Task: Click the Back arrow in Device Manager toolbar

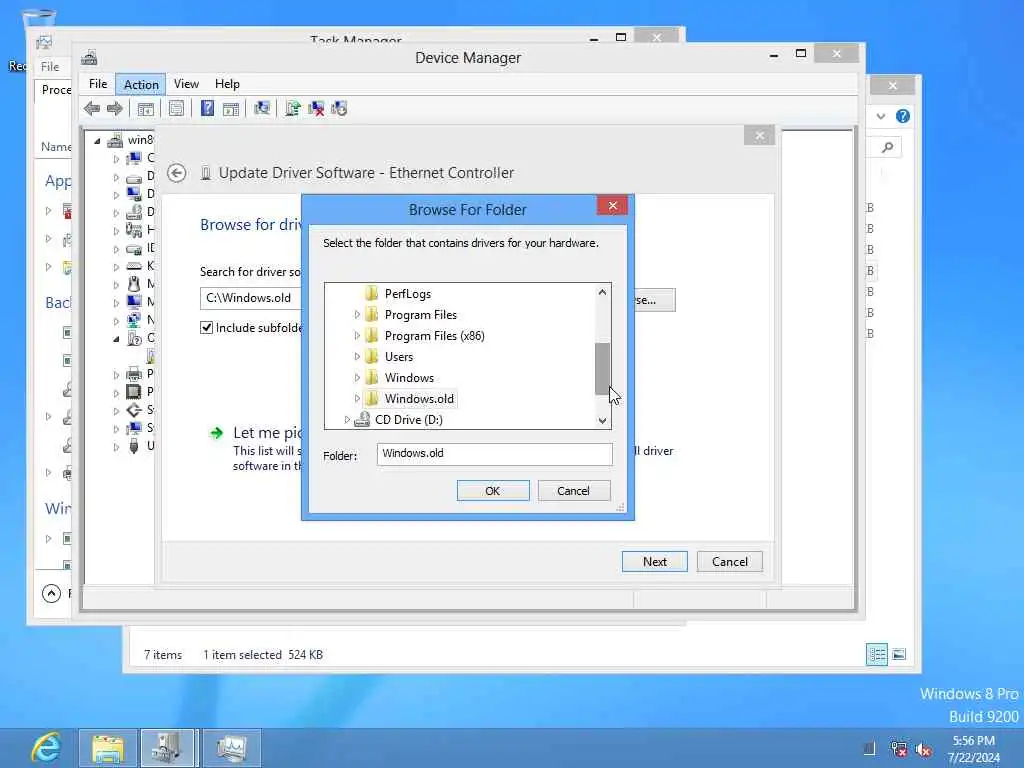Action: click(92, 108)
